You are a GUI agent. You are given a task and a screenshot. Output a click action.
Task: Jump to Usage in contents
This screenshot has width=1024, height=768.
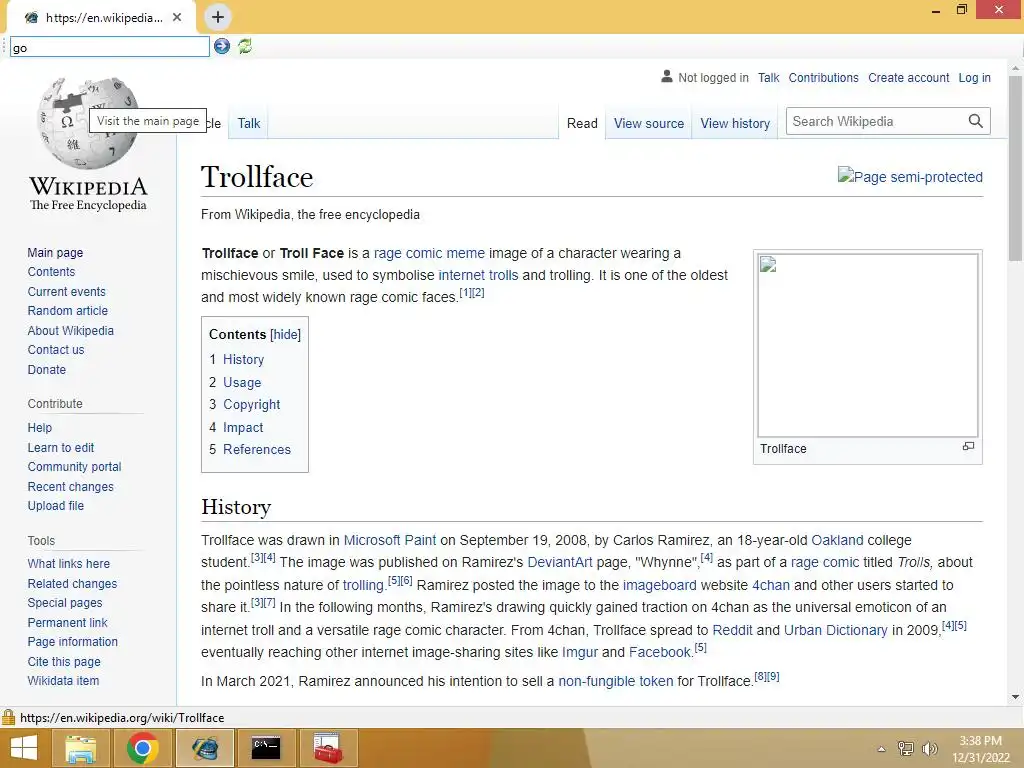point(242,382)
